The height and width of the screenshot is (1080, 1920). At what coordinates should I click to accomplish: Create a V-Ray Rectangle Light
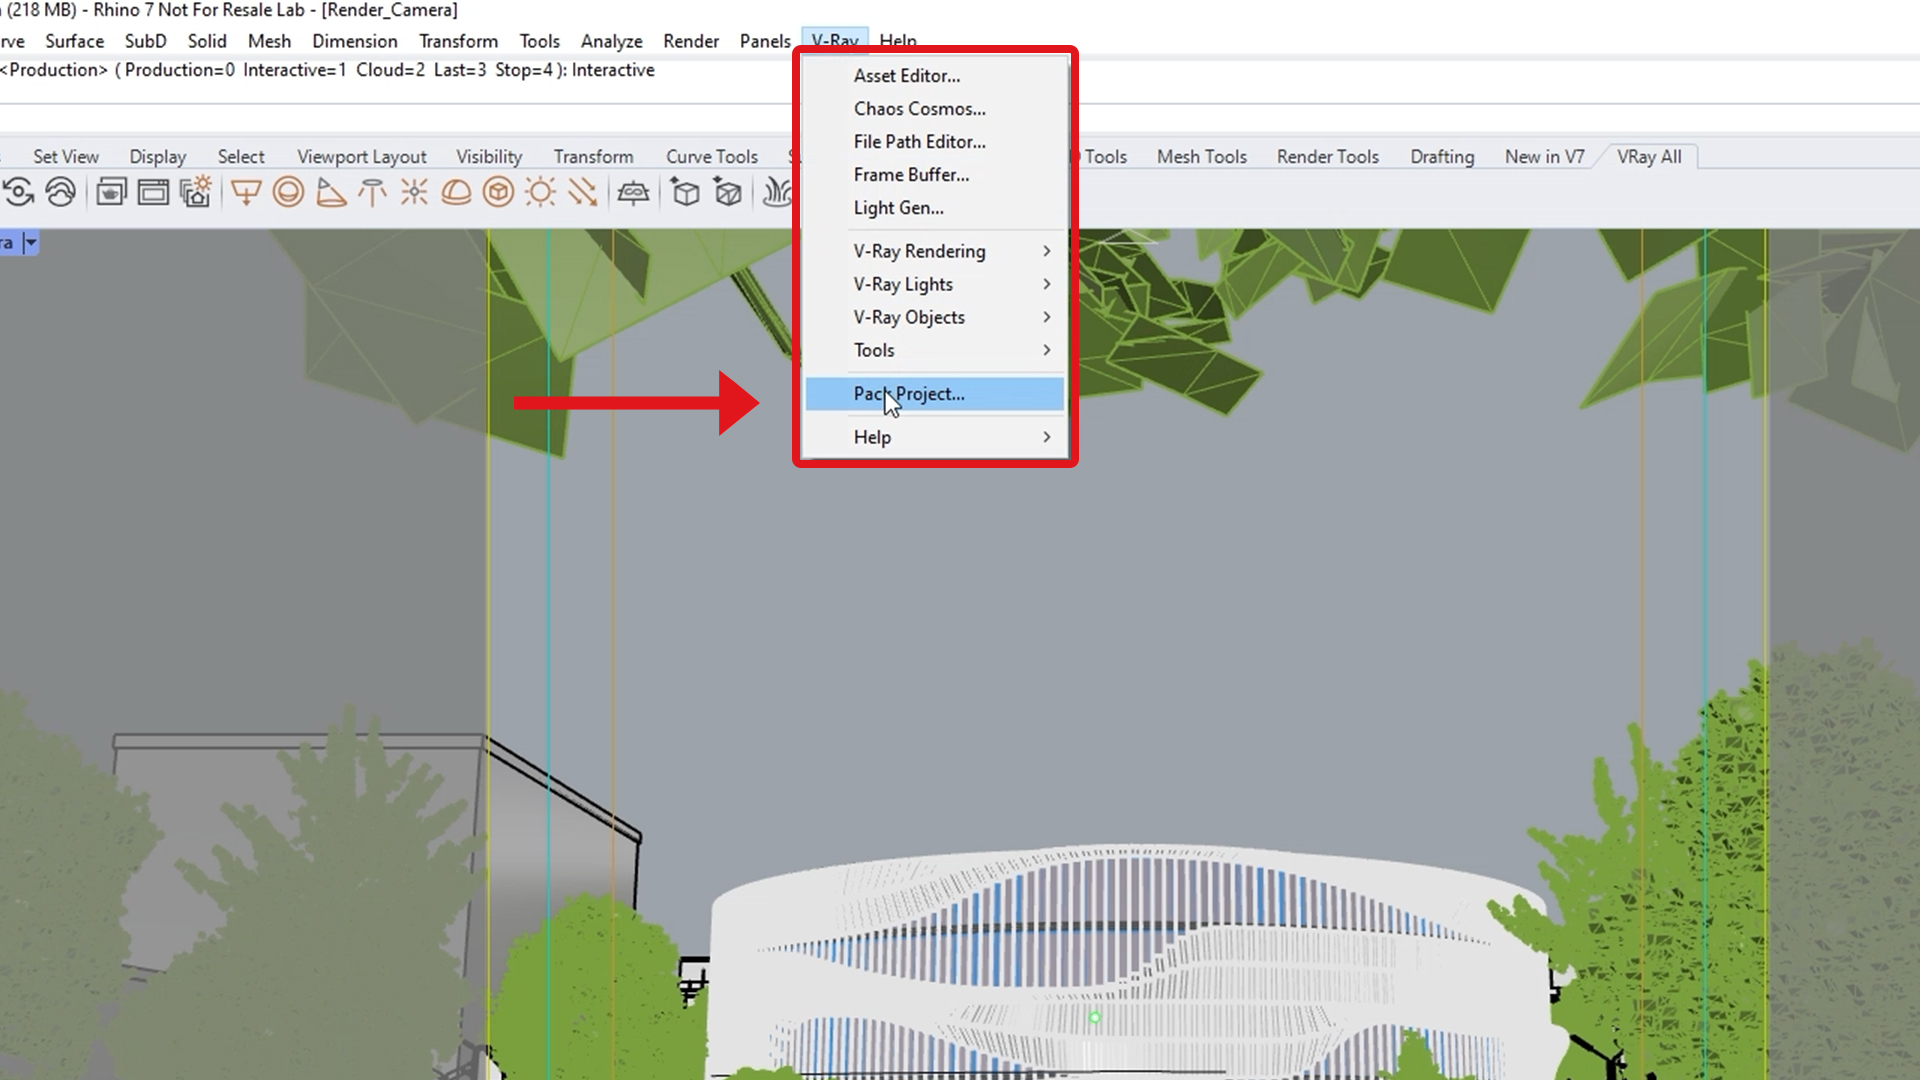[246, 191]
